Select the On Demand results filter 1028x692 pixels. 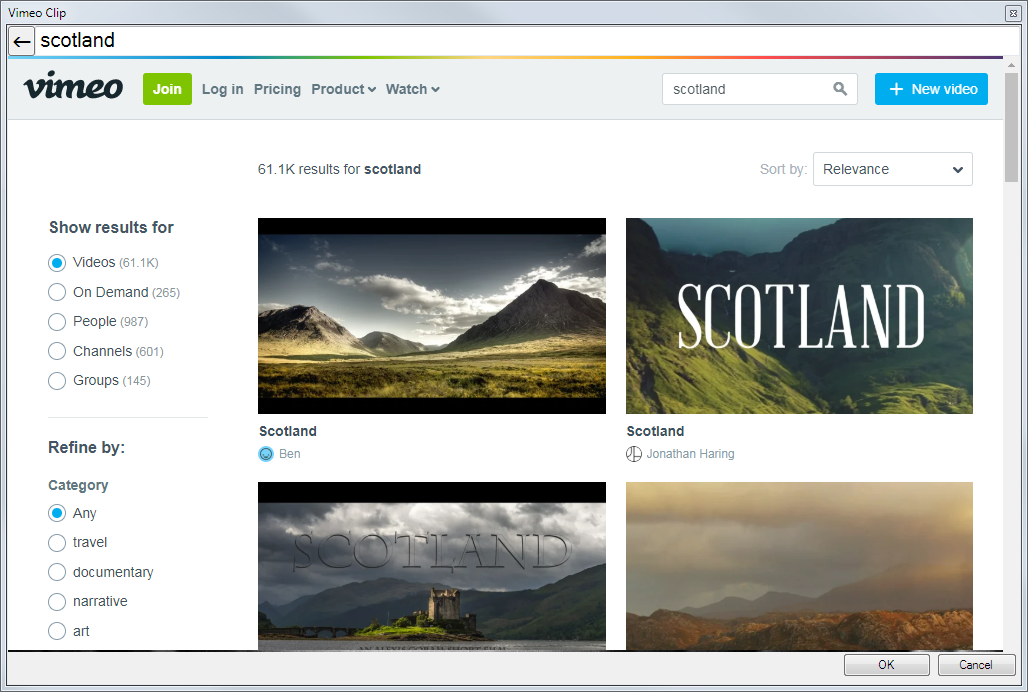(57, 292)
